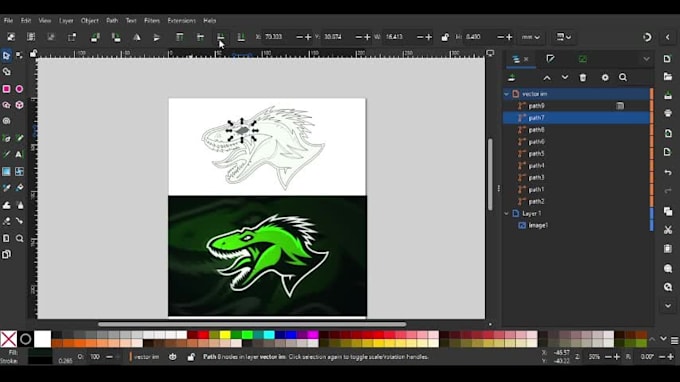
Task: Decrease width with minus button
Action: click(419, 37)
